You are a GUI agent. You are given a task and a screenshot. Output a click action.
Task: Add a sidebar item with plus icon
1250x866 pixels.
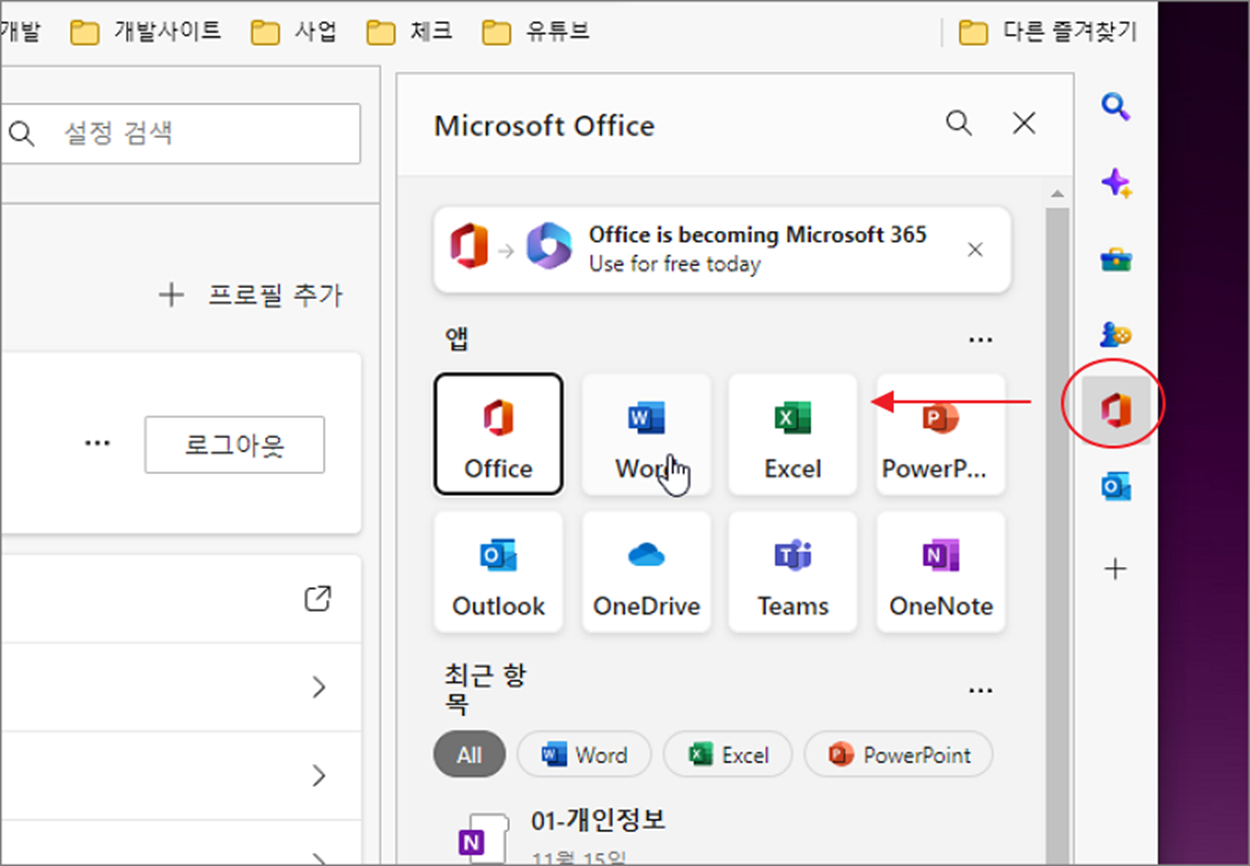pyautogui.click(x=1116, y=569)
